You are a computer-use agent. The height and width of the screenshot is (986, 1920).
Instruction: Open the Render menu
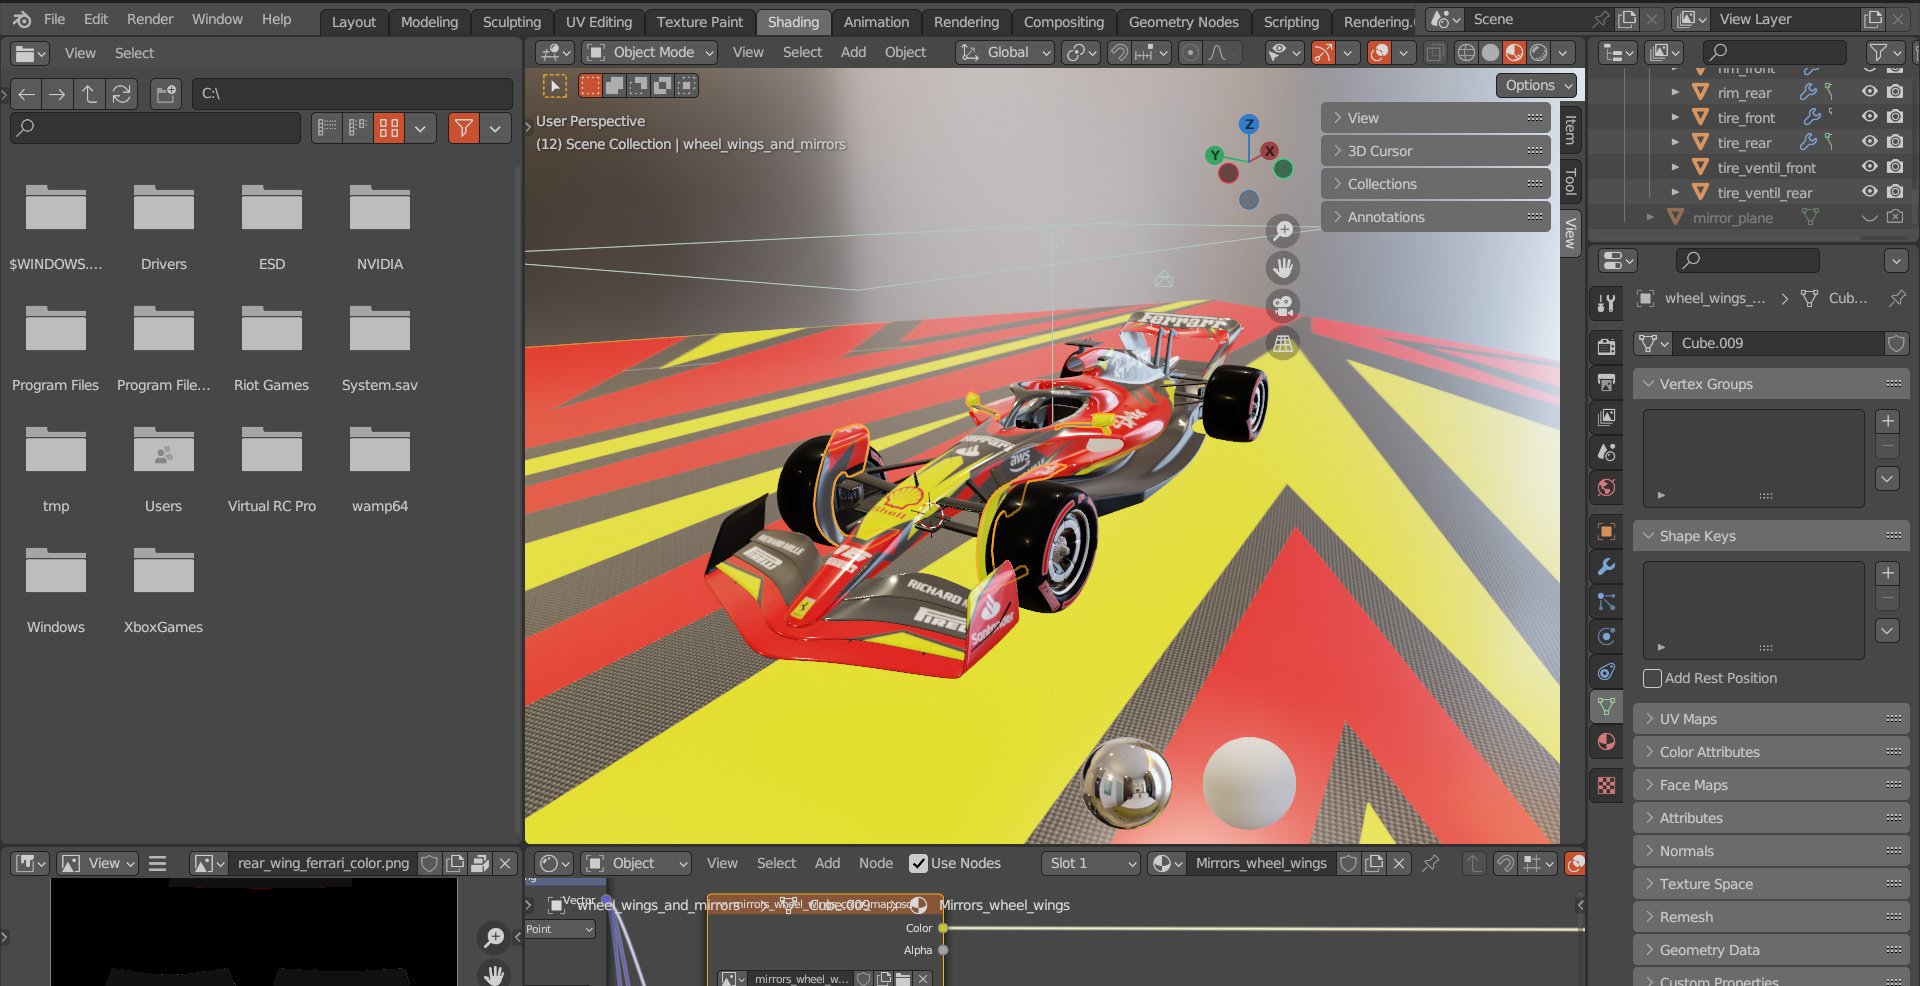pos(150,19)
